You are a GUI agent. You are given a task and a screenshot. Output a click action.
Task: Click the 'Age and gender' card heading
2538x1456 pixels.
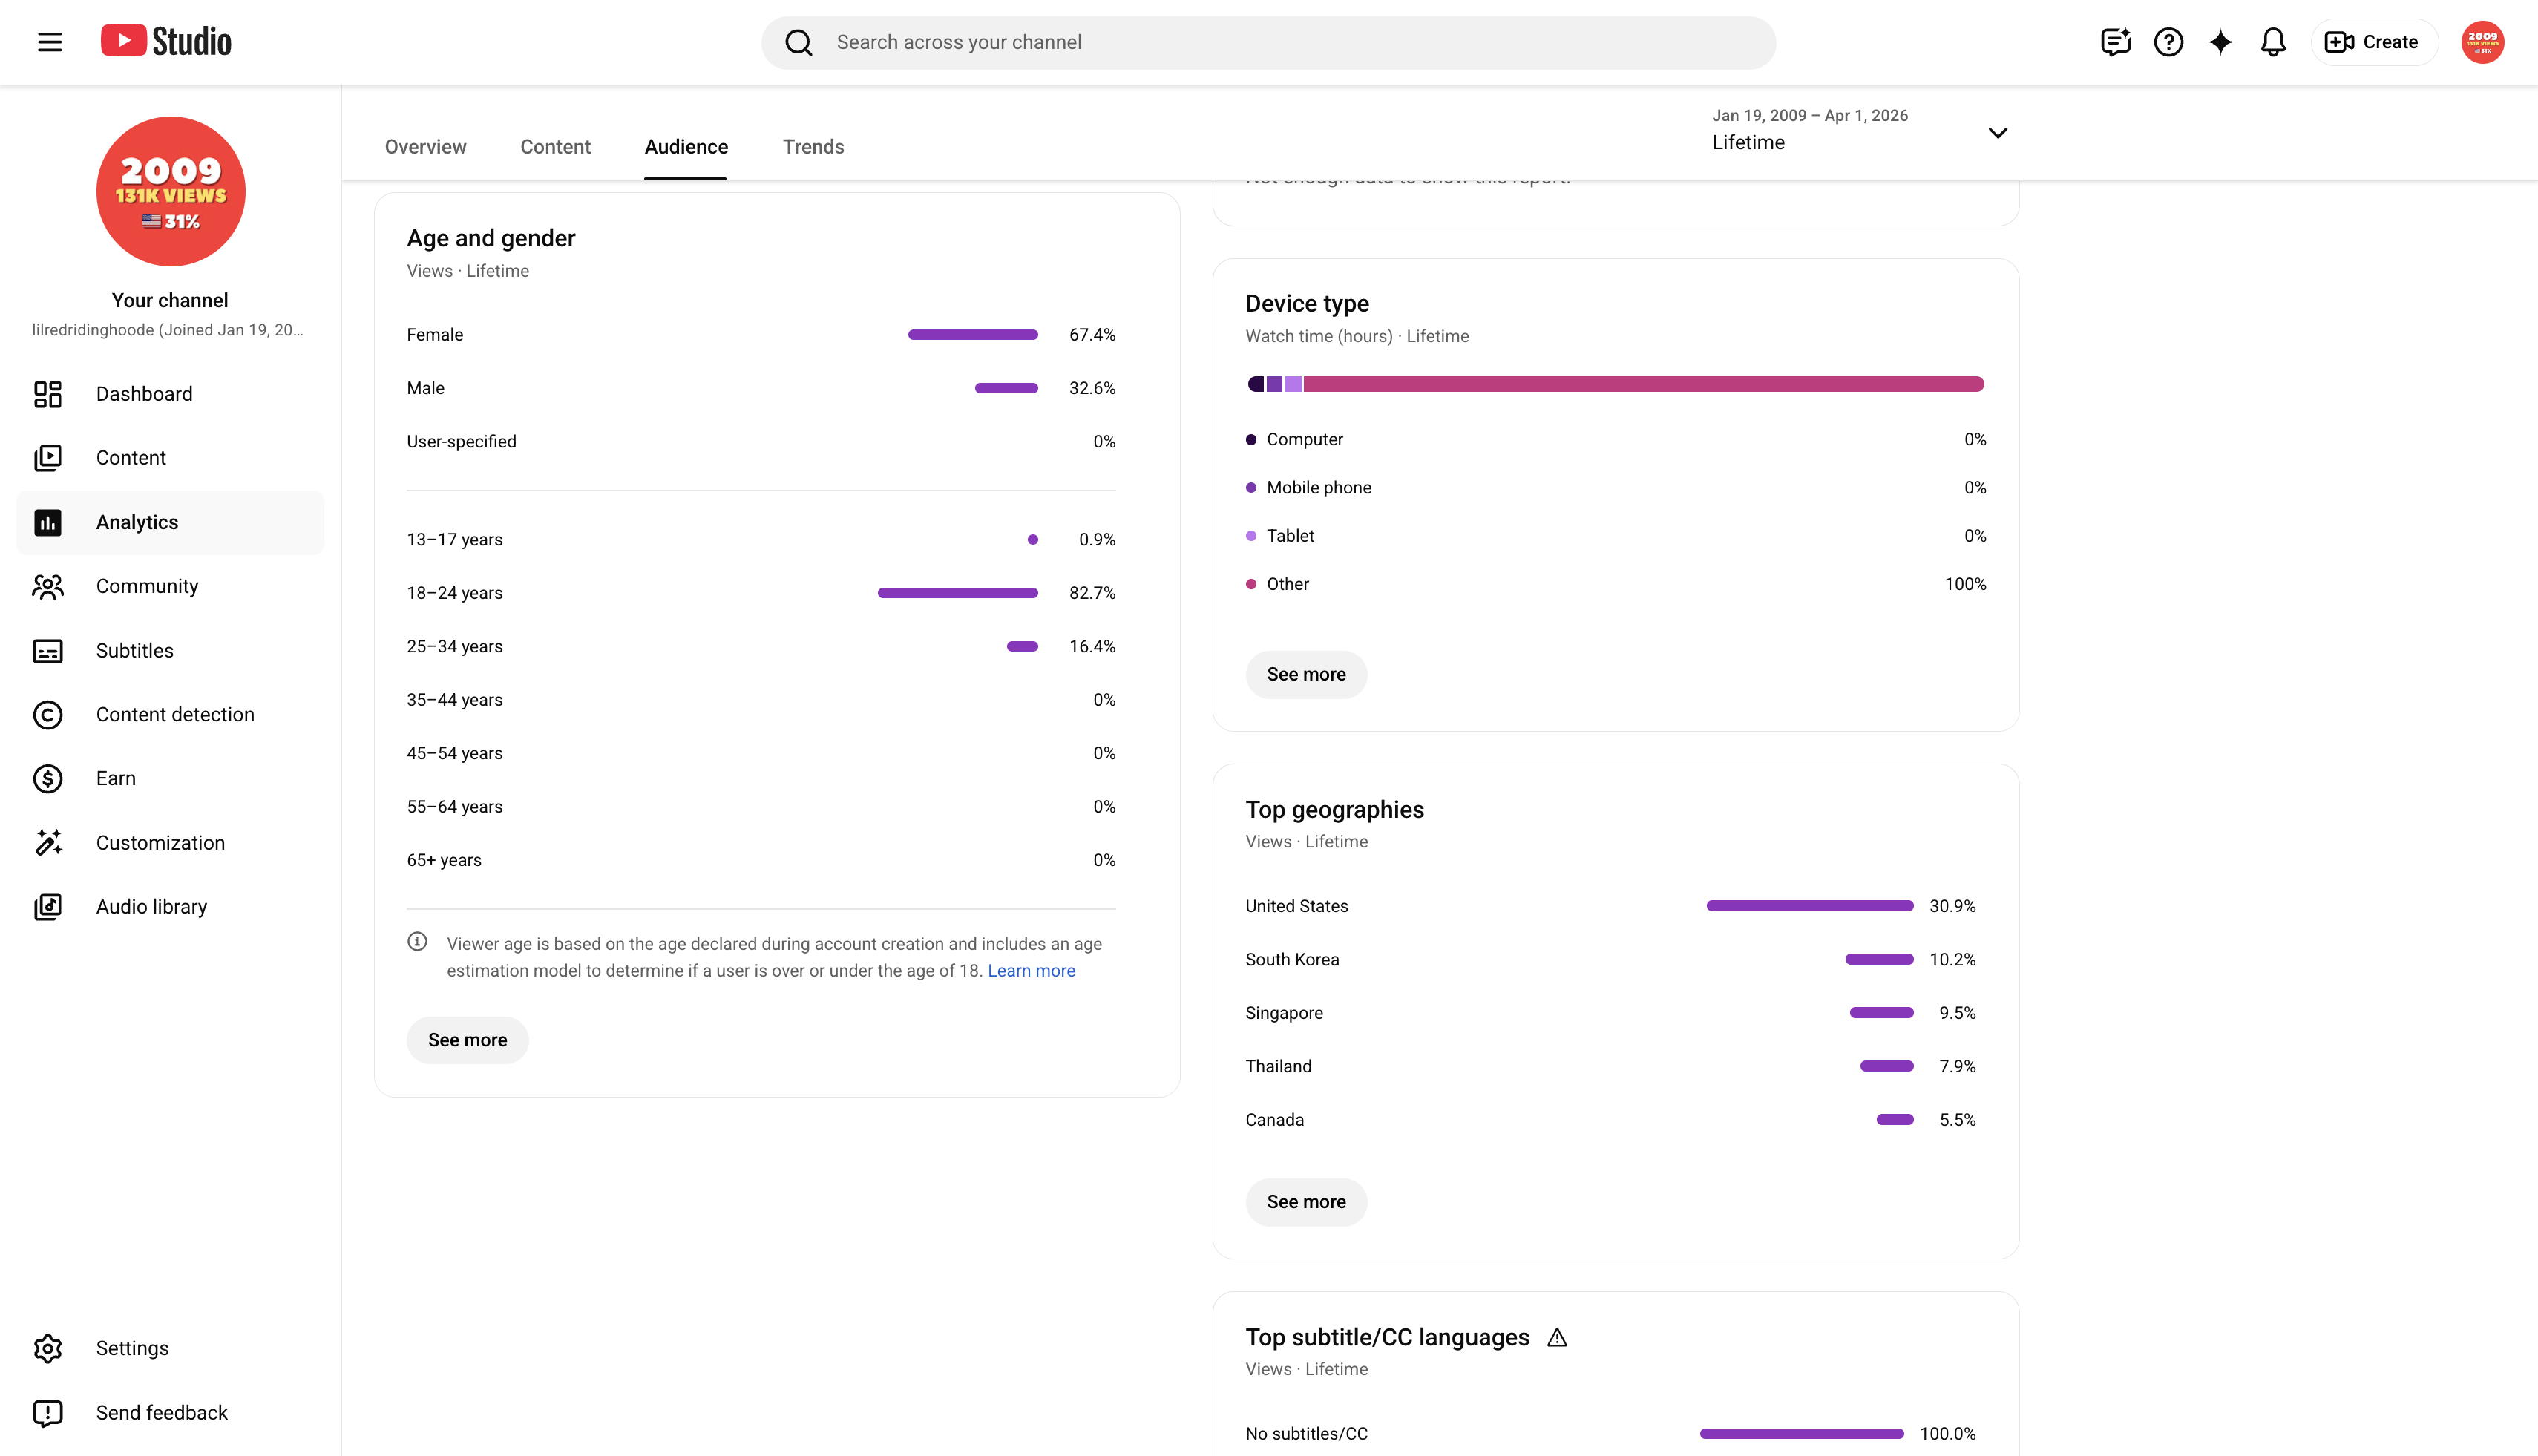pos(491,238)
